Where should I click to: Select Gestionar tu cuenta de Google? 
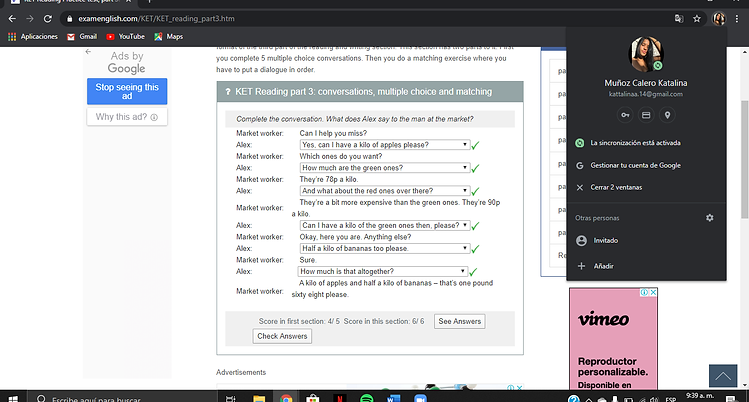pos(646,165)
